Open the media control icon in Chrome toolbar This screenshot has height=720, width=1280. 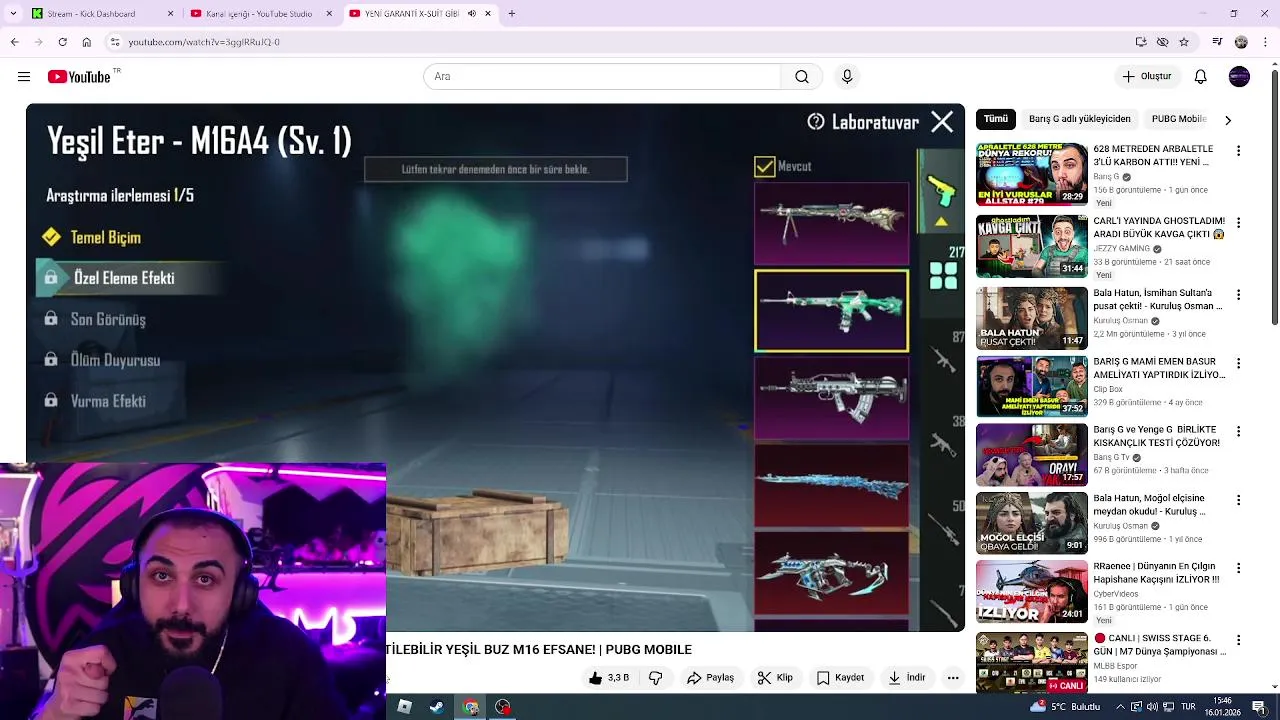point(1217,42)
